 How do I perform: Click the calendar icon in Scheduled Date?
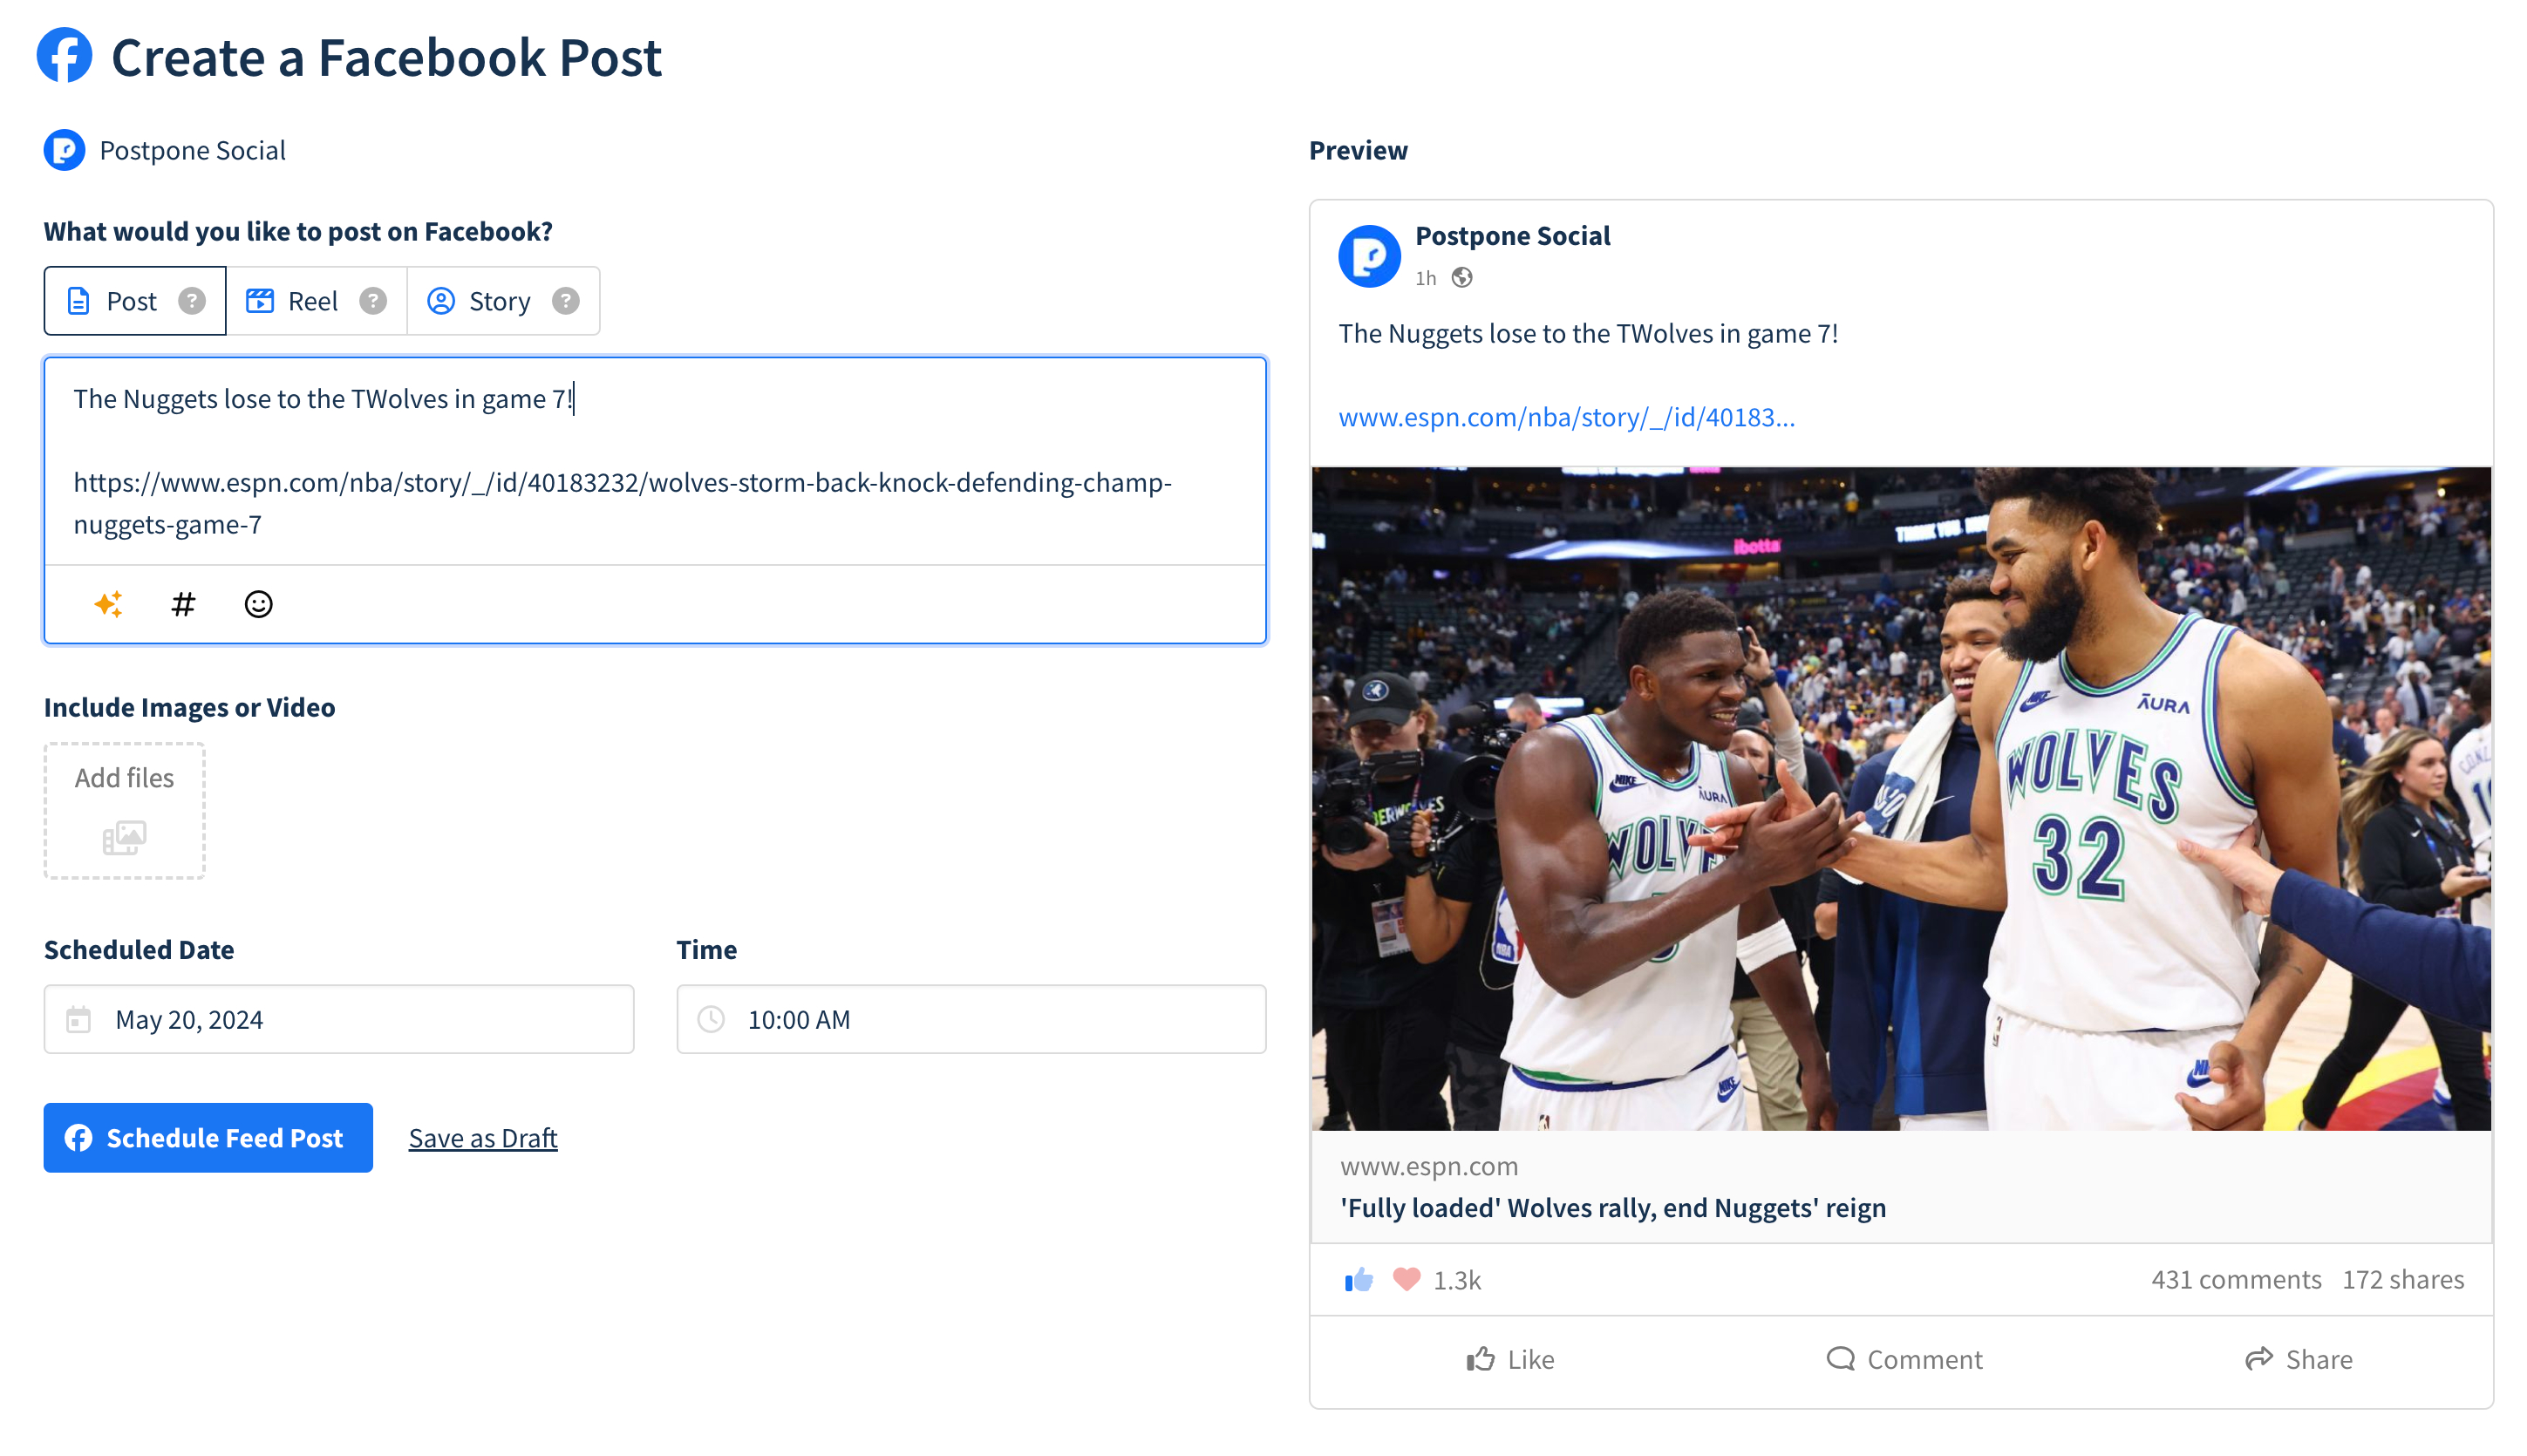coord(78,1019)
